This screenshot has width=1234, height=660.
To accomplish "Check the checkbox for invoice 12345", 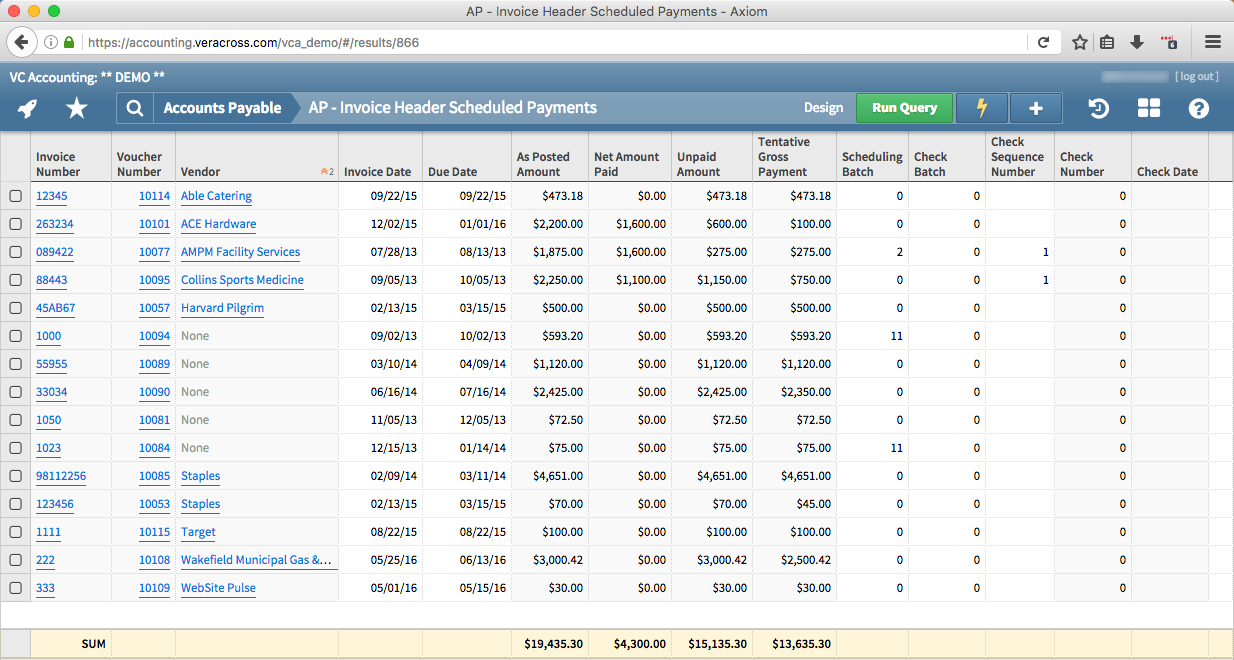I will (15, 196).
